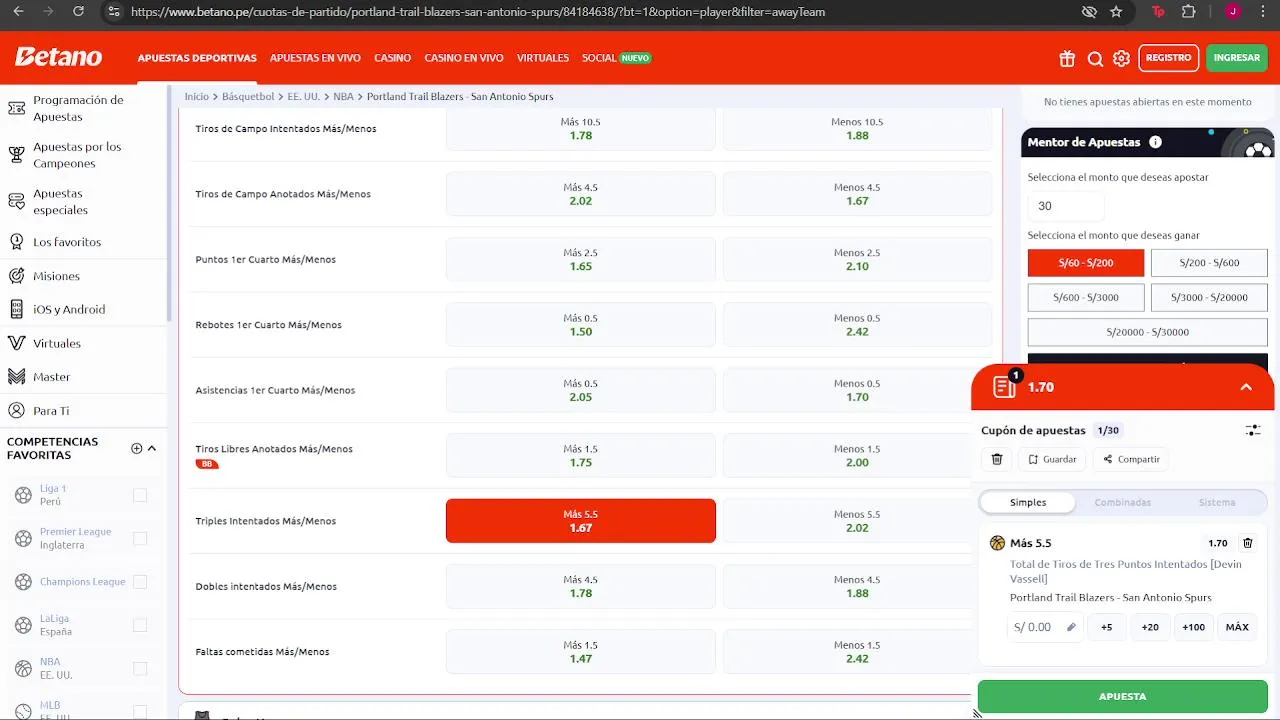Viewport: 1280px width, 720px height.
Task: Check the Liga 1 Perú checkbox
Action: [140, 495]
